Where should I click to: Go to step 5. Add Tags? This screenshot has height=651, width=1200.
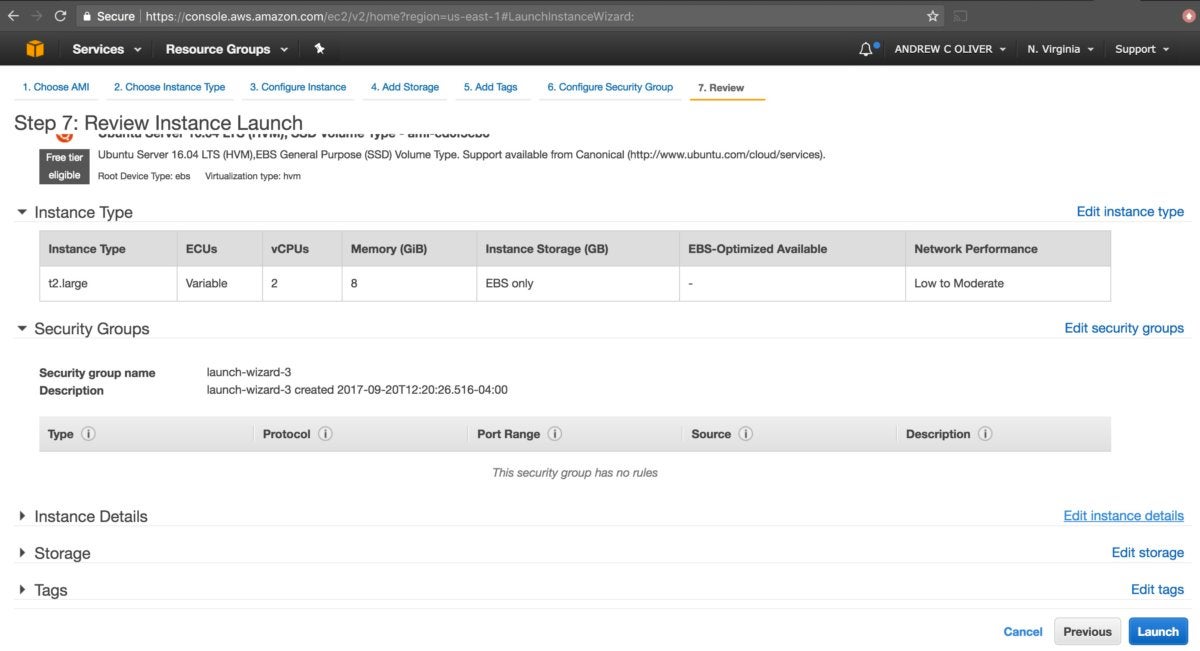tap(490, 87)
